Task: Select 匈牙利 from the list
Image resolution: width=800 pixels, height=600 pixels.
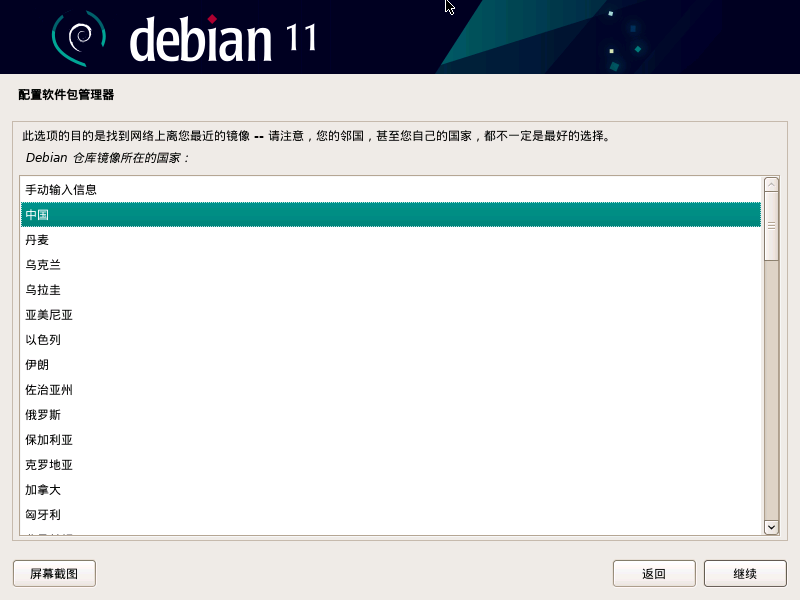Action: click(x=44, y=515)
